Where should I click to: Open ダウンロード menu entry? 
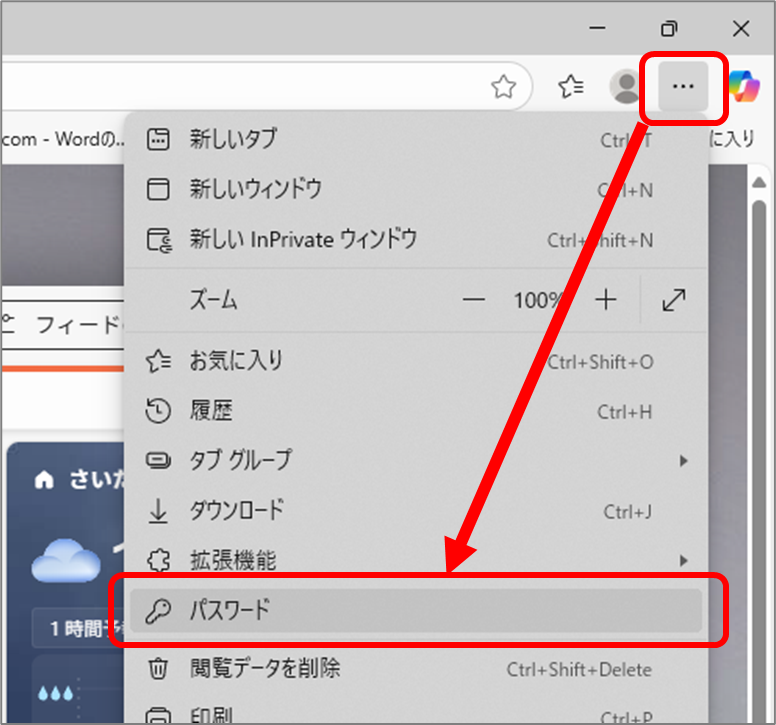click(x=416, y=511)
